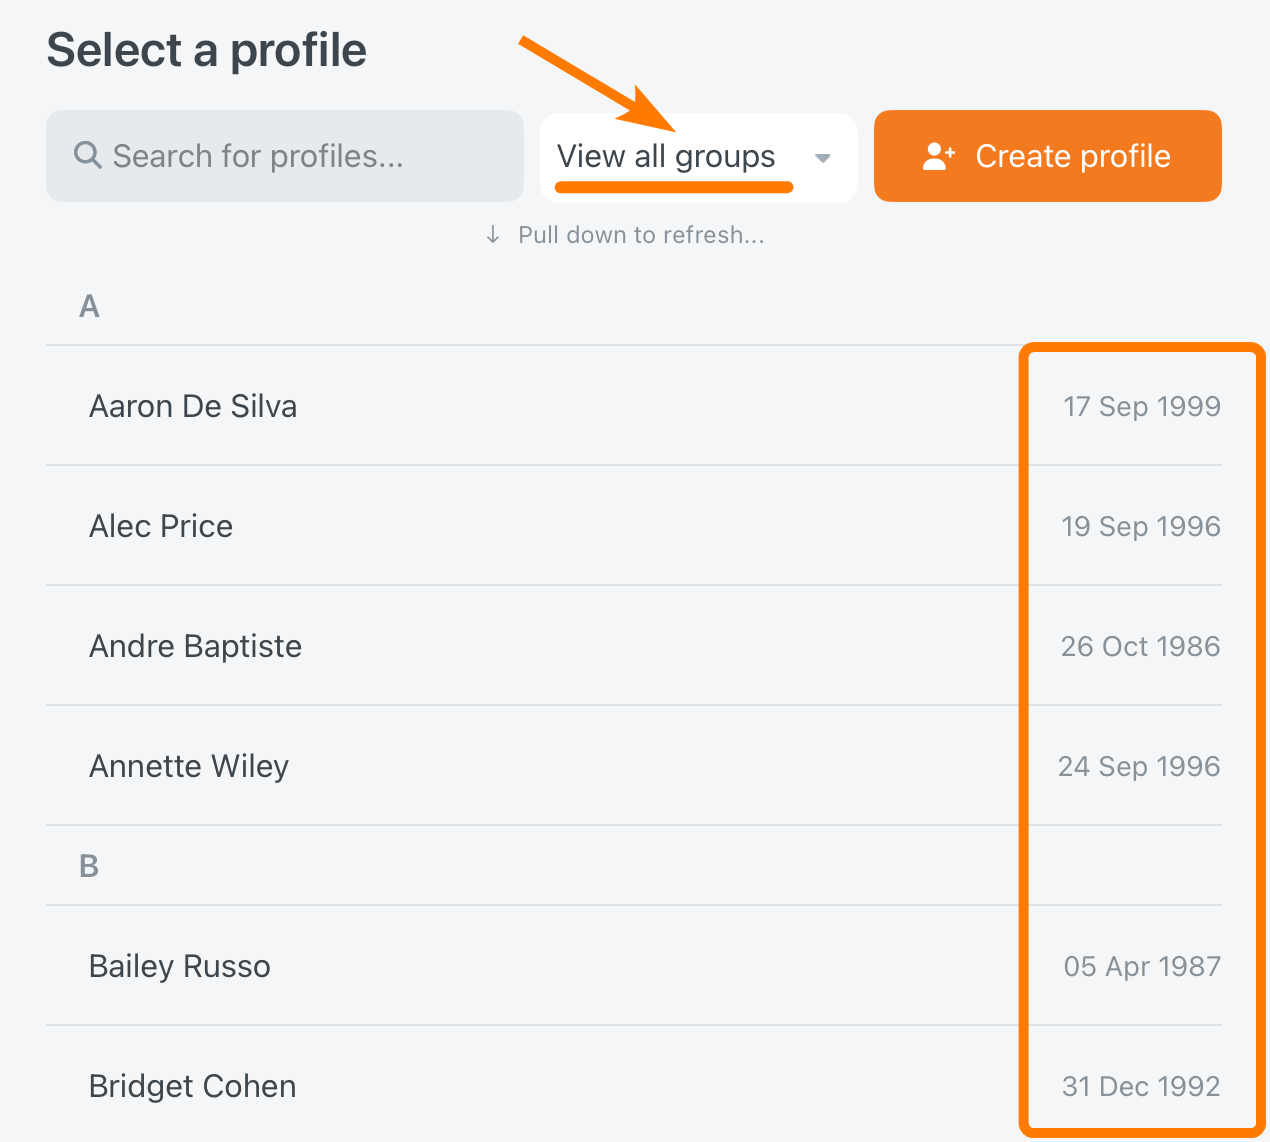Click the downward refresh arrow icon
Viewport: 1270px width, 1142px height.
pos(492,234)
